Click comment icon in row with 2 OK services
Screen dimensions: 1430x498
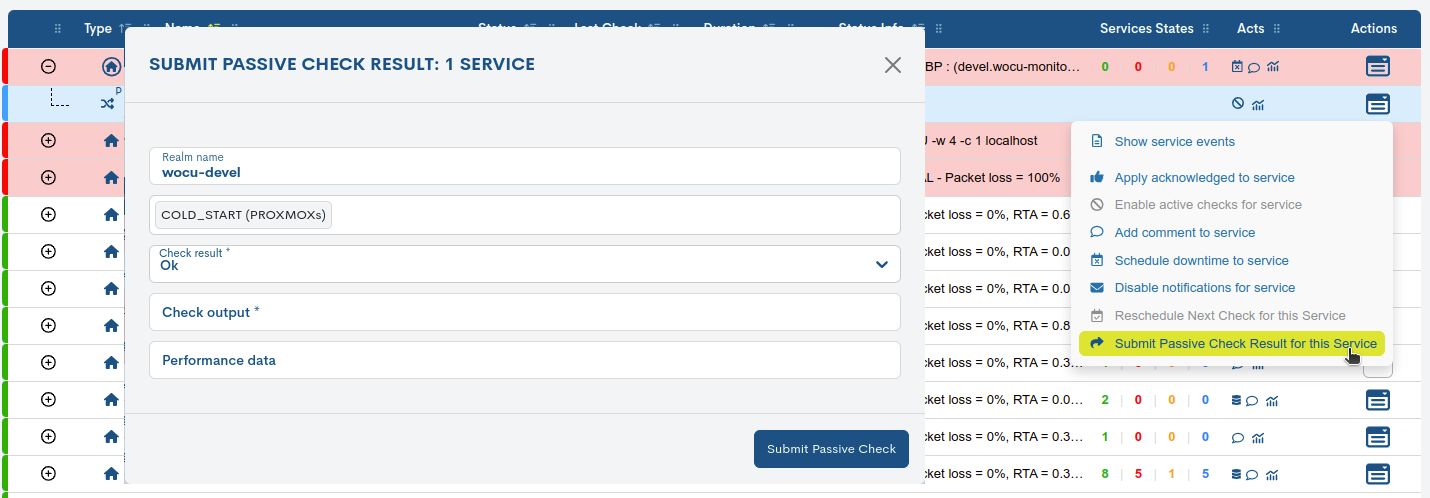coord(1253,401)
